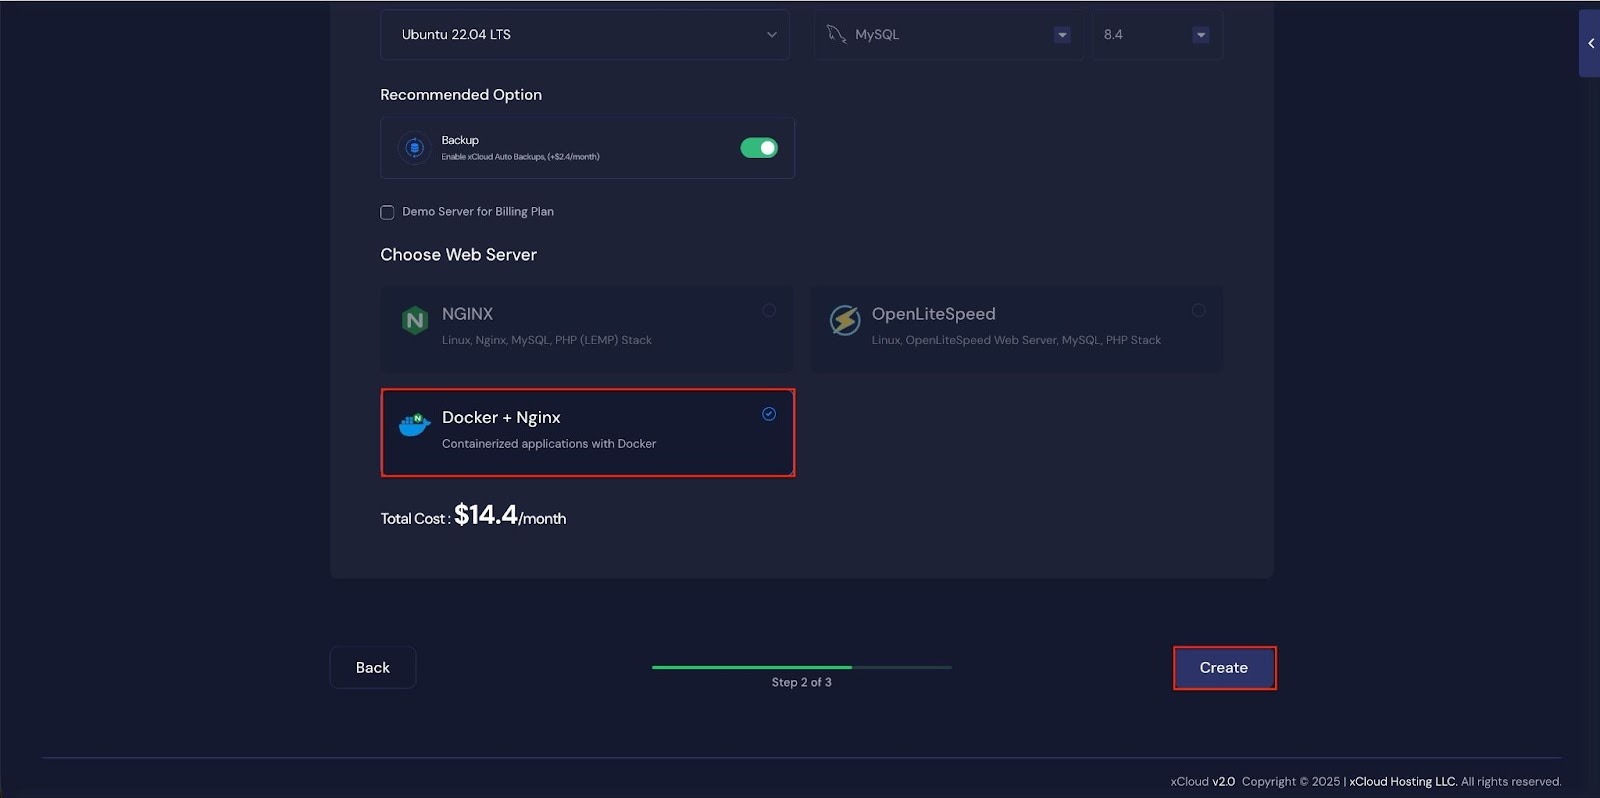Screen dimensions: 1600x798
Task: Click the Backup database icon
Action: (414, 148)
